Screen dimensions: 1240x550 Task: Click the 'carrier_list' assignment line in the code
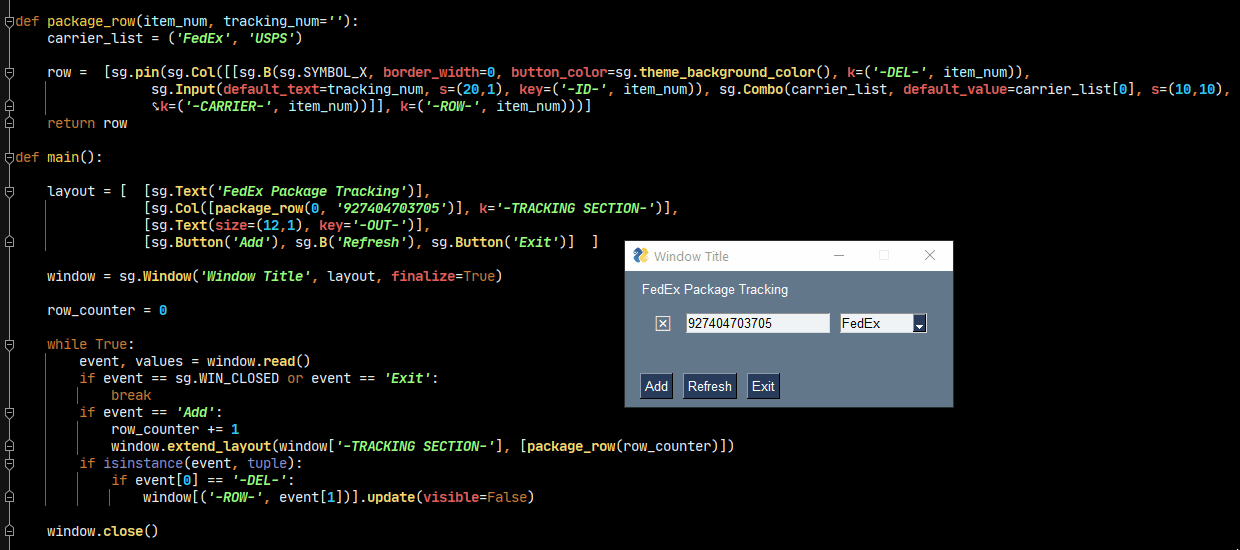point(174,38)
